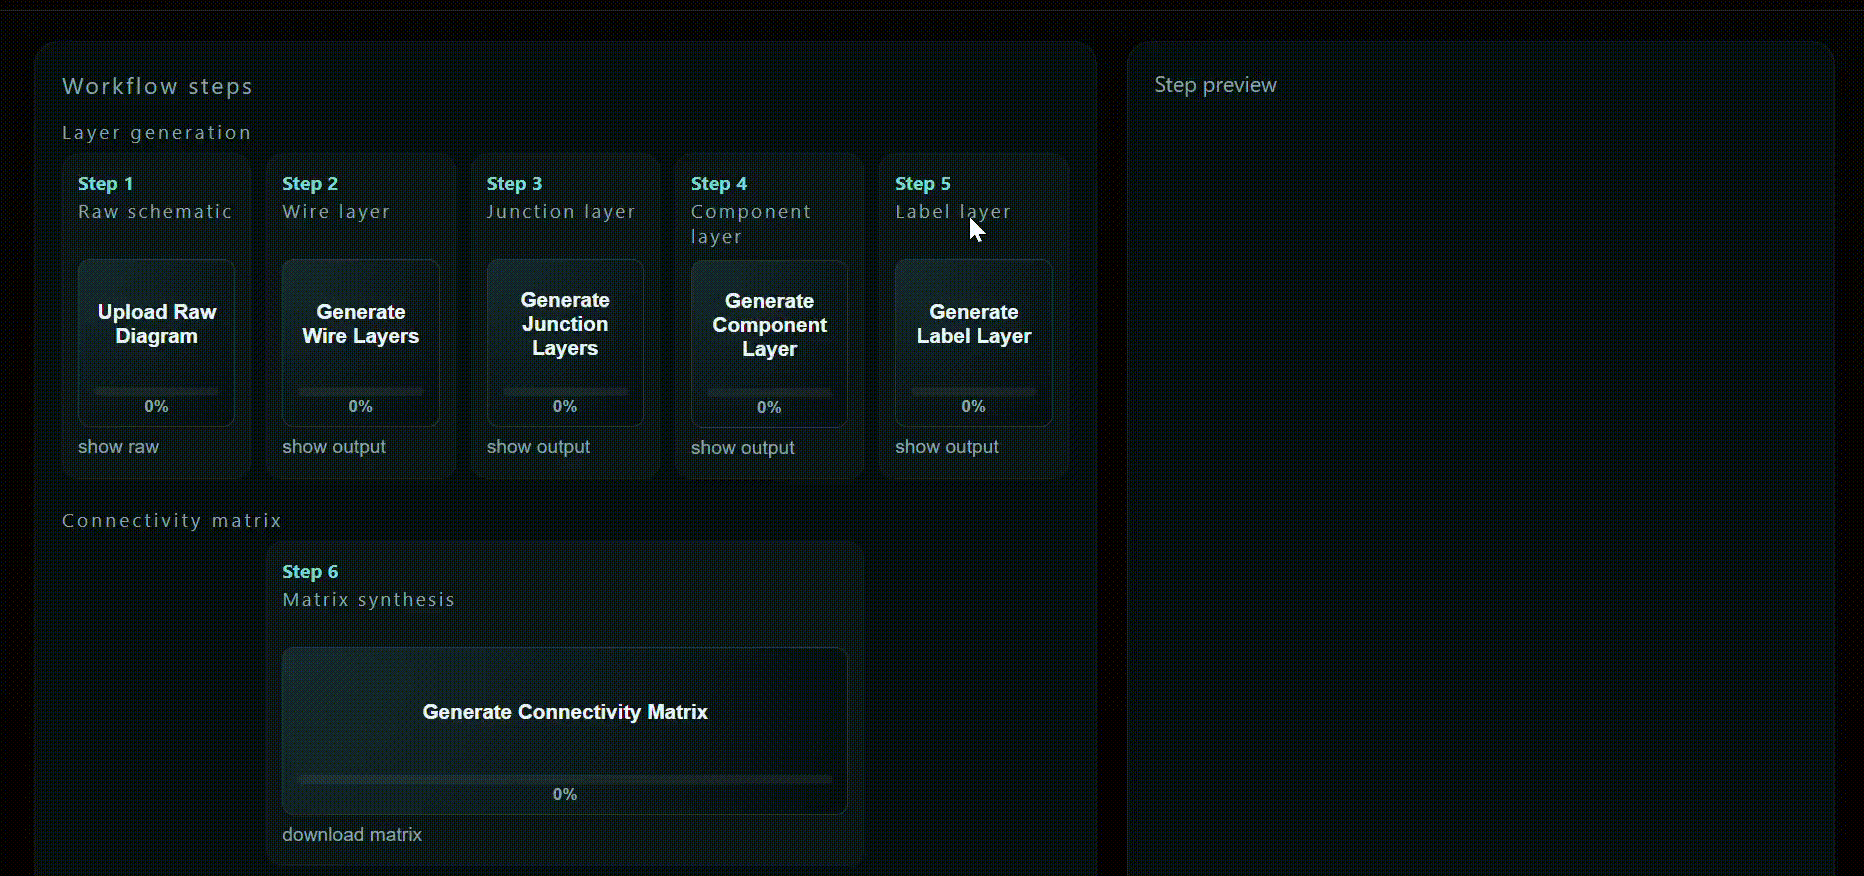Select the Step 6 heading
The height and width of the screenshot is (876, 1864).
pyautogui.click(x=310, y=572)
